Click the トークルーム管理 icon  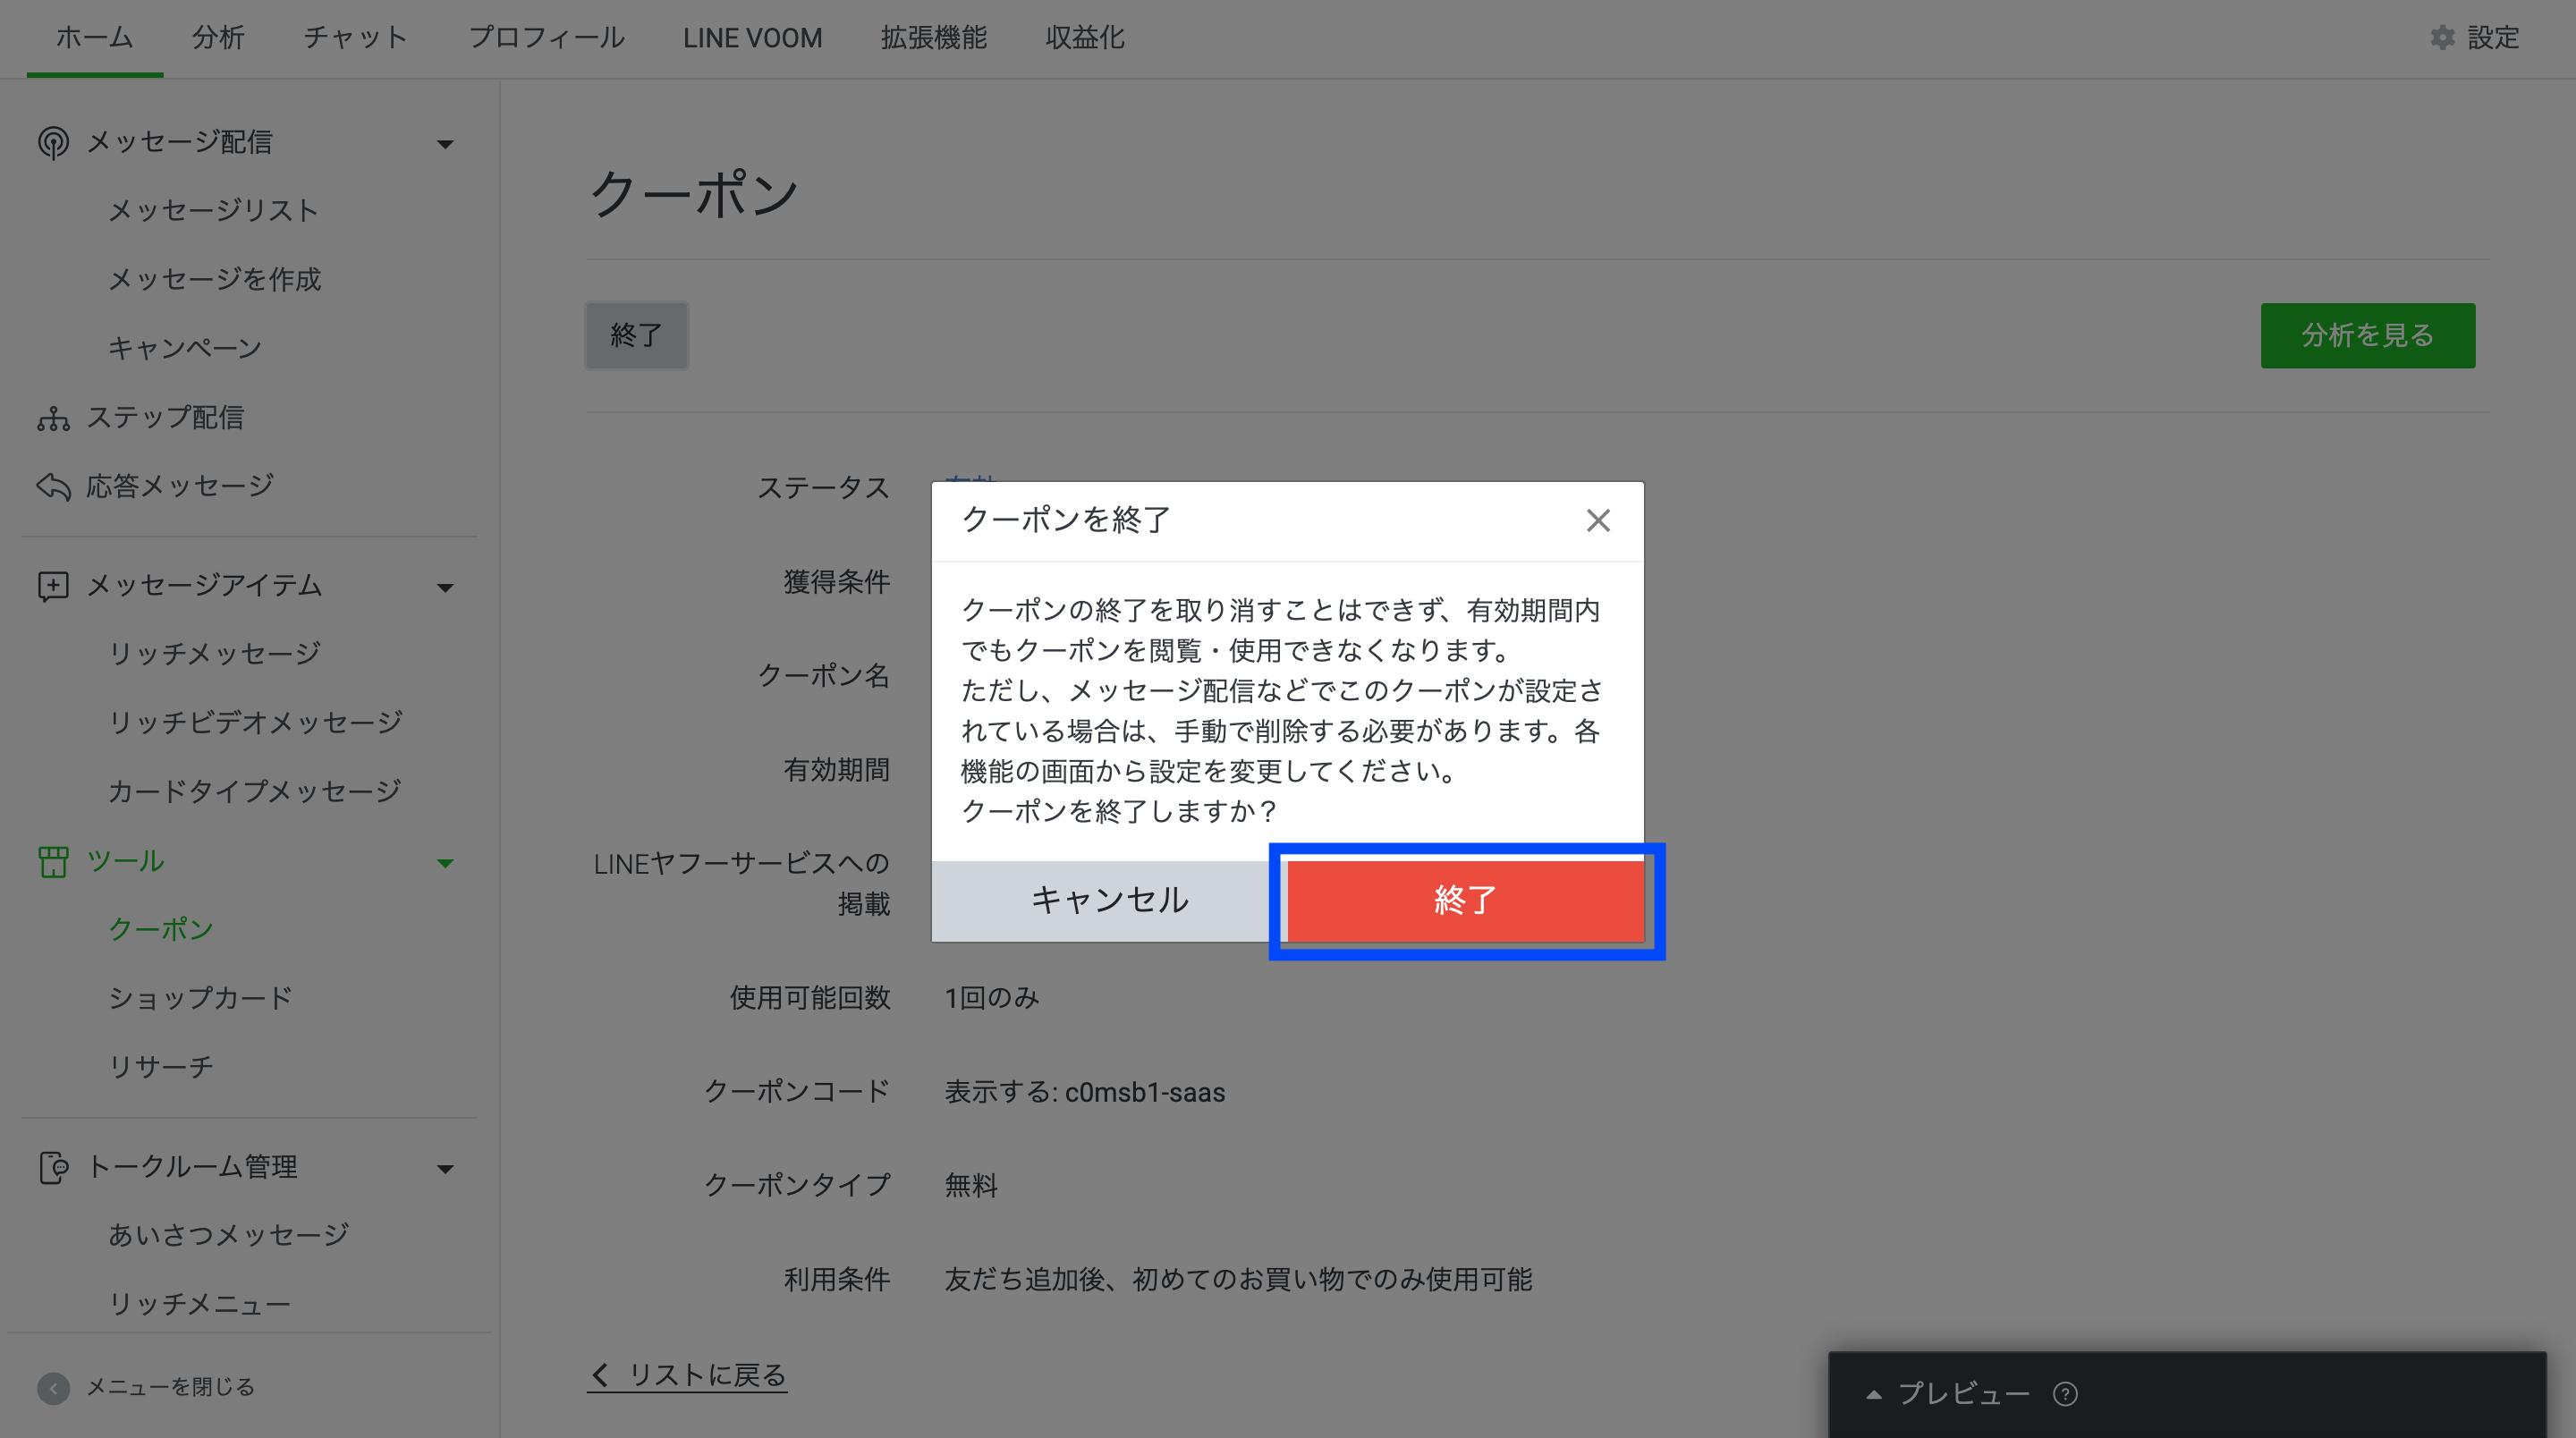tap(53, 1167)
